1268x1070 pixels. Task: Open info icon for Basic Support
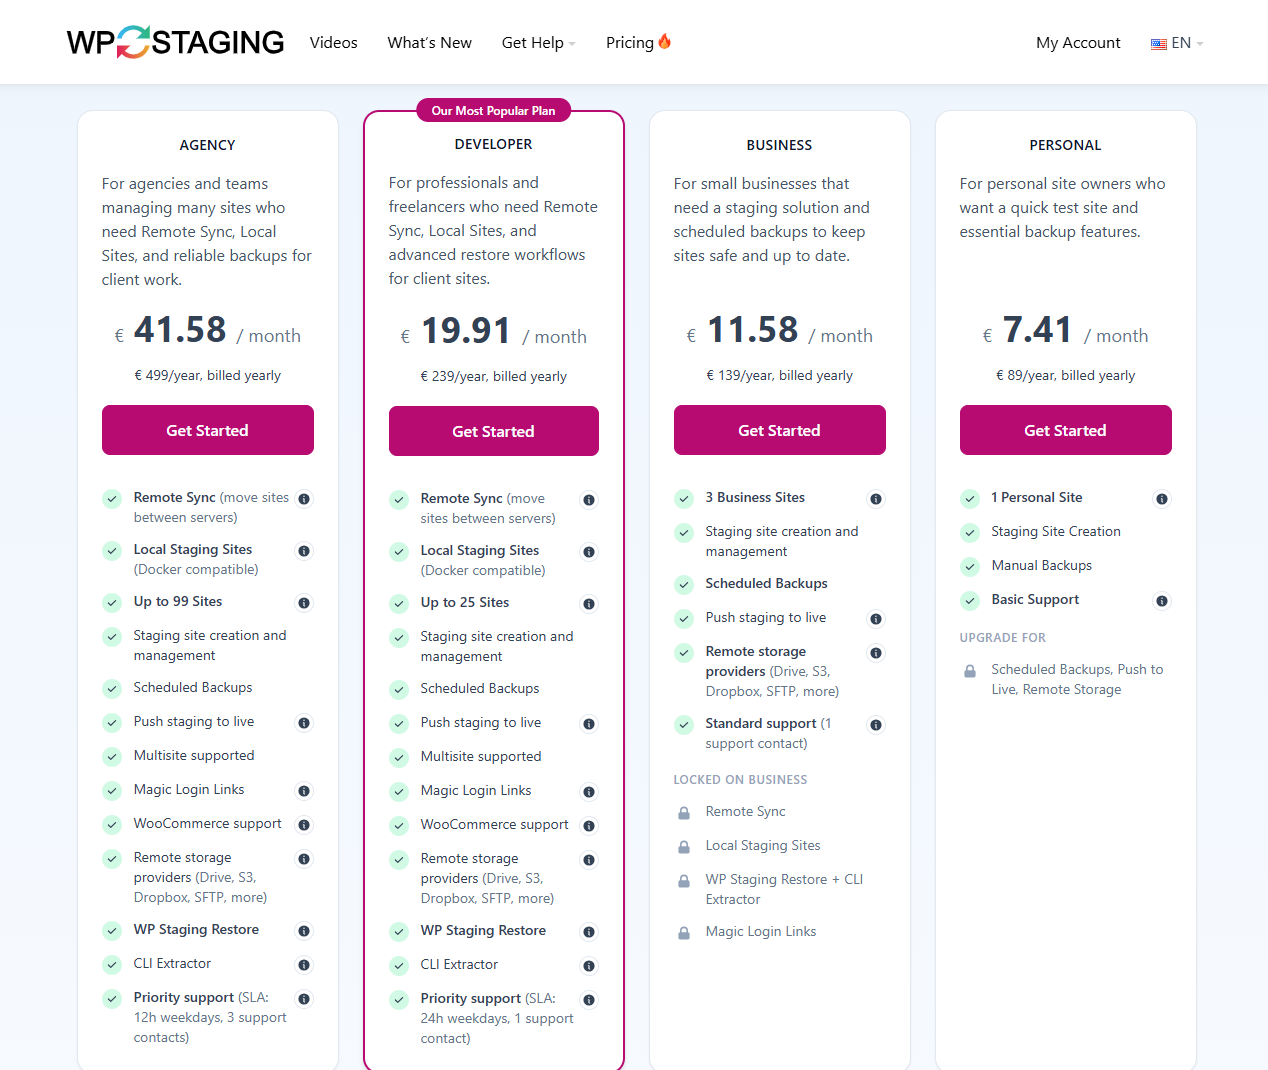pos(1162,601)
